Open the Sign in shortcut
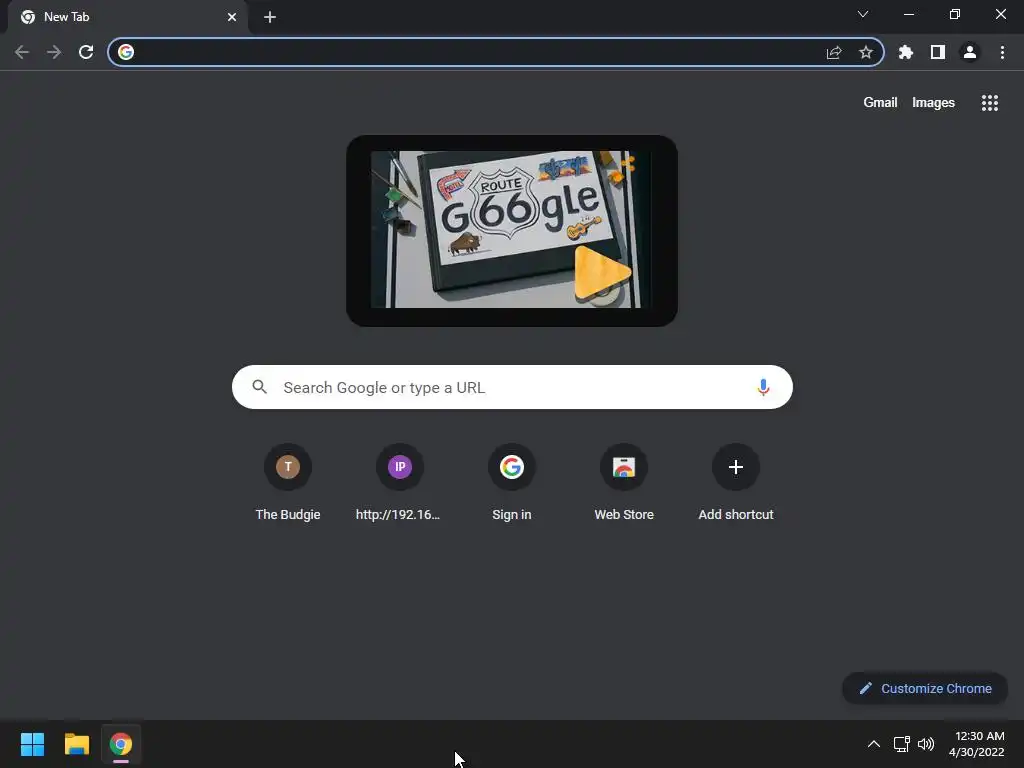 click(x=512, y=483)
